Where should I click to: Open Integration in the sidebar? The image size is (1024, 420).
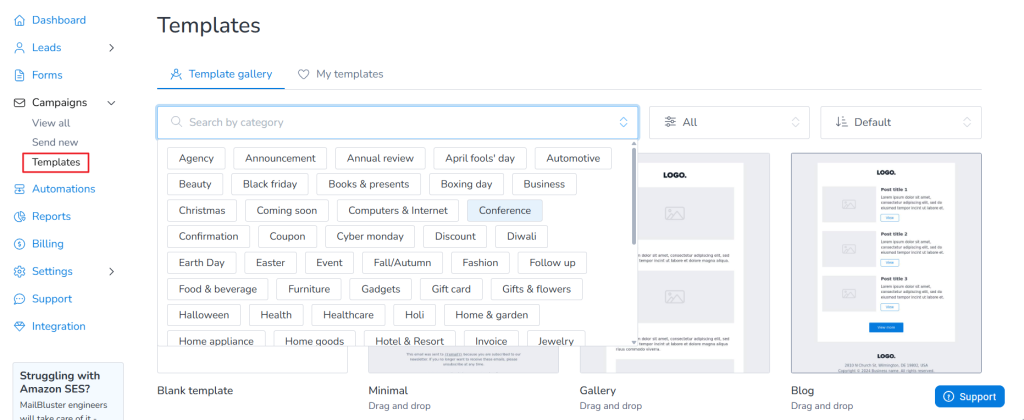pos(59,326)
